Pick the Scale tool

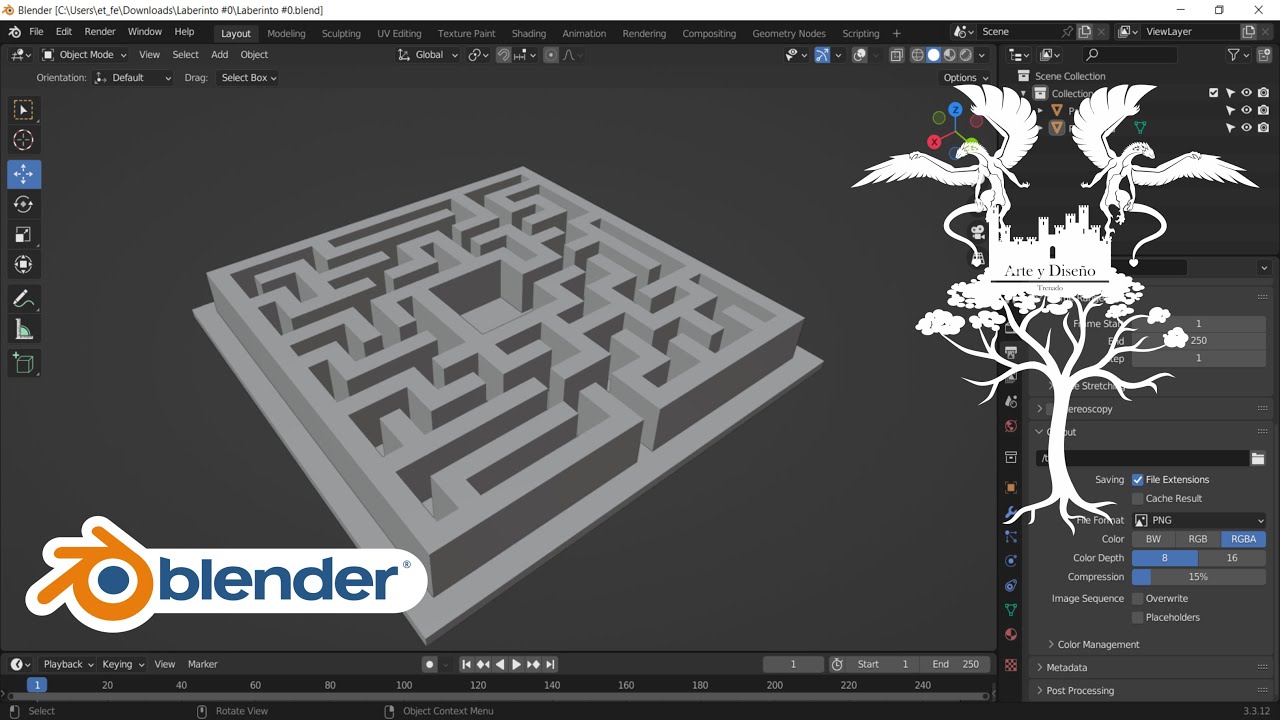click(x=23, y=234)
